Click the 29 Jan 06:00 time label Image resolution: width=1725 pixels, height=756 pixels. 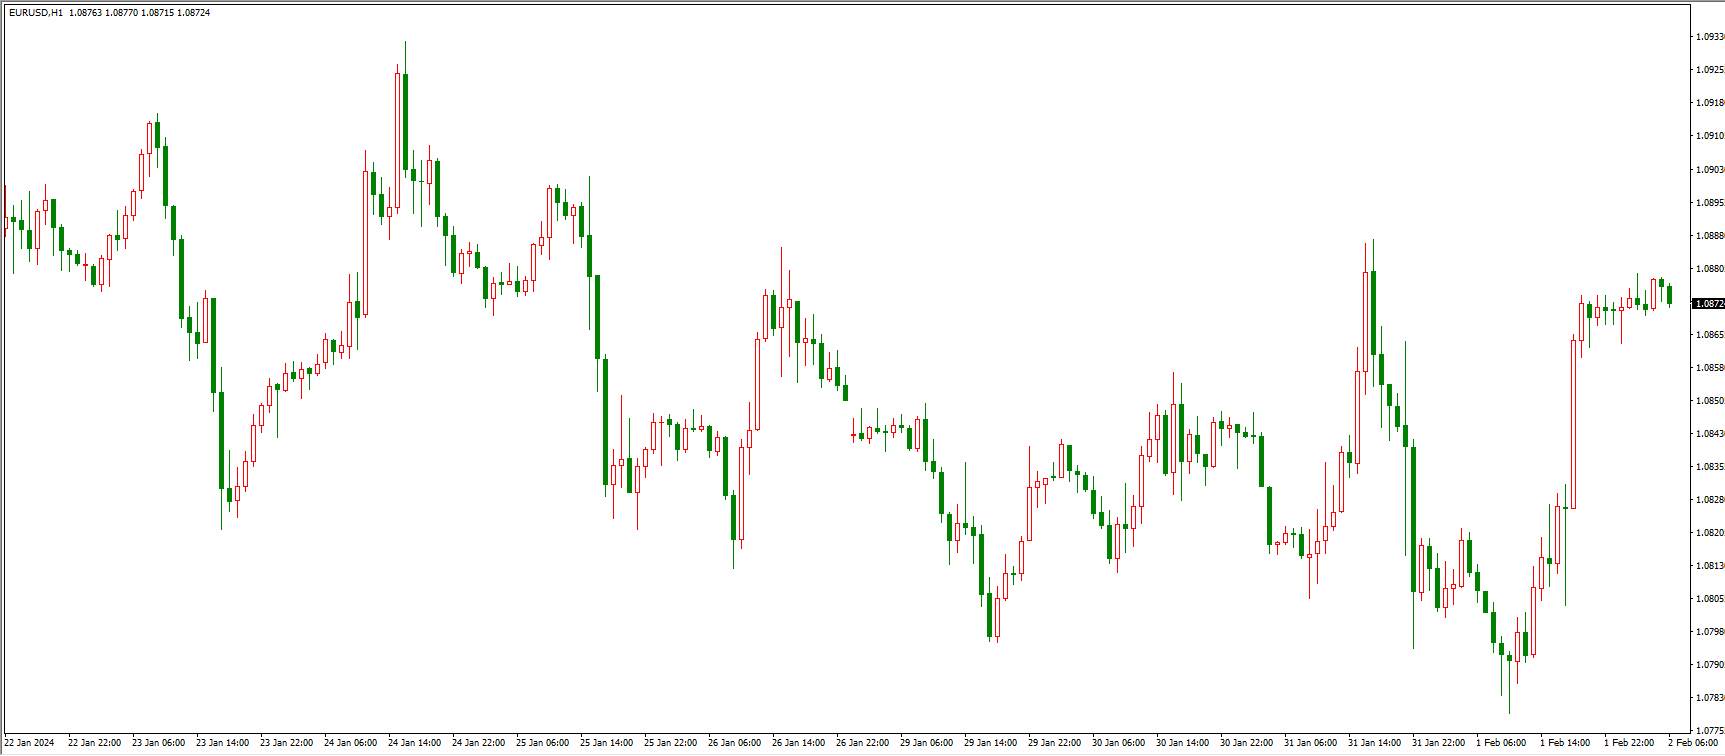[x=927, y=742]
